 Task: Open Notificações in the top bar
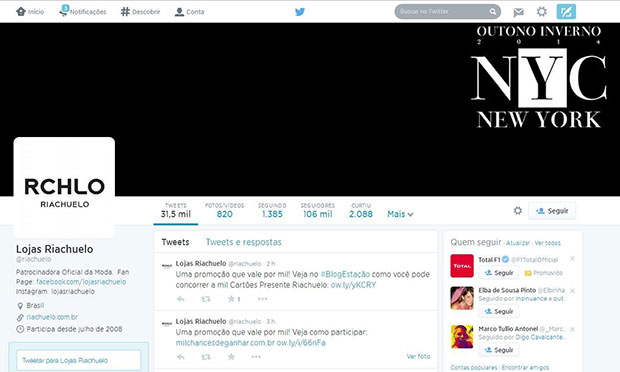click(83, 11)
